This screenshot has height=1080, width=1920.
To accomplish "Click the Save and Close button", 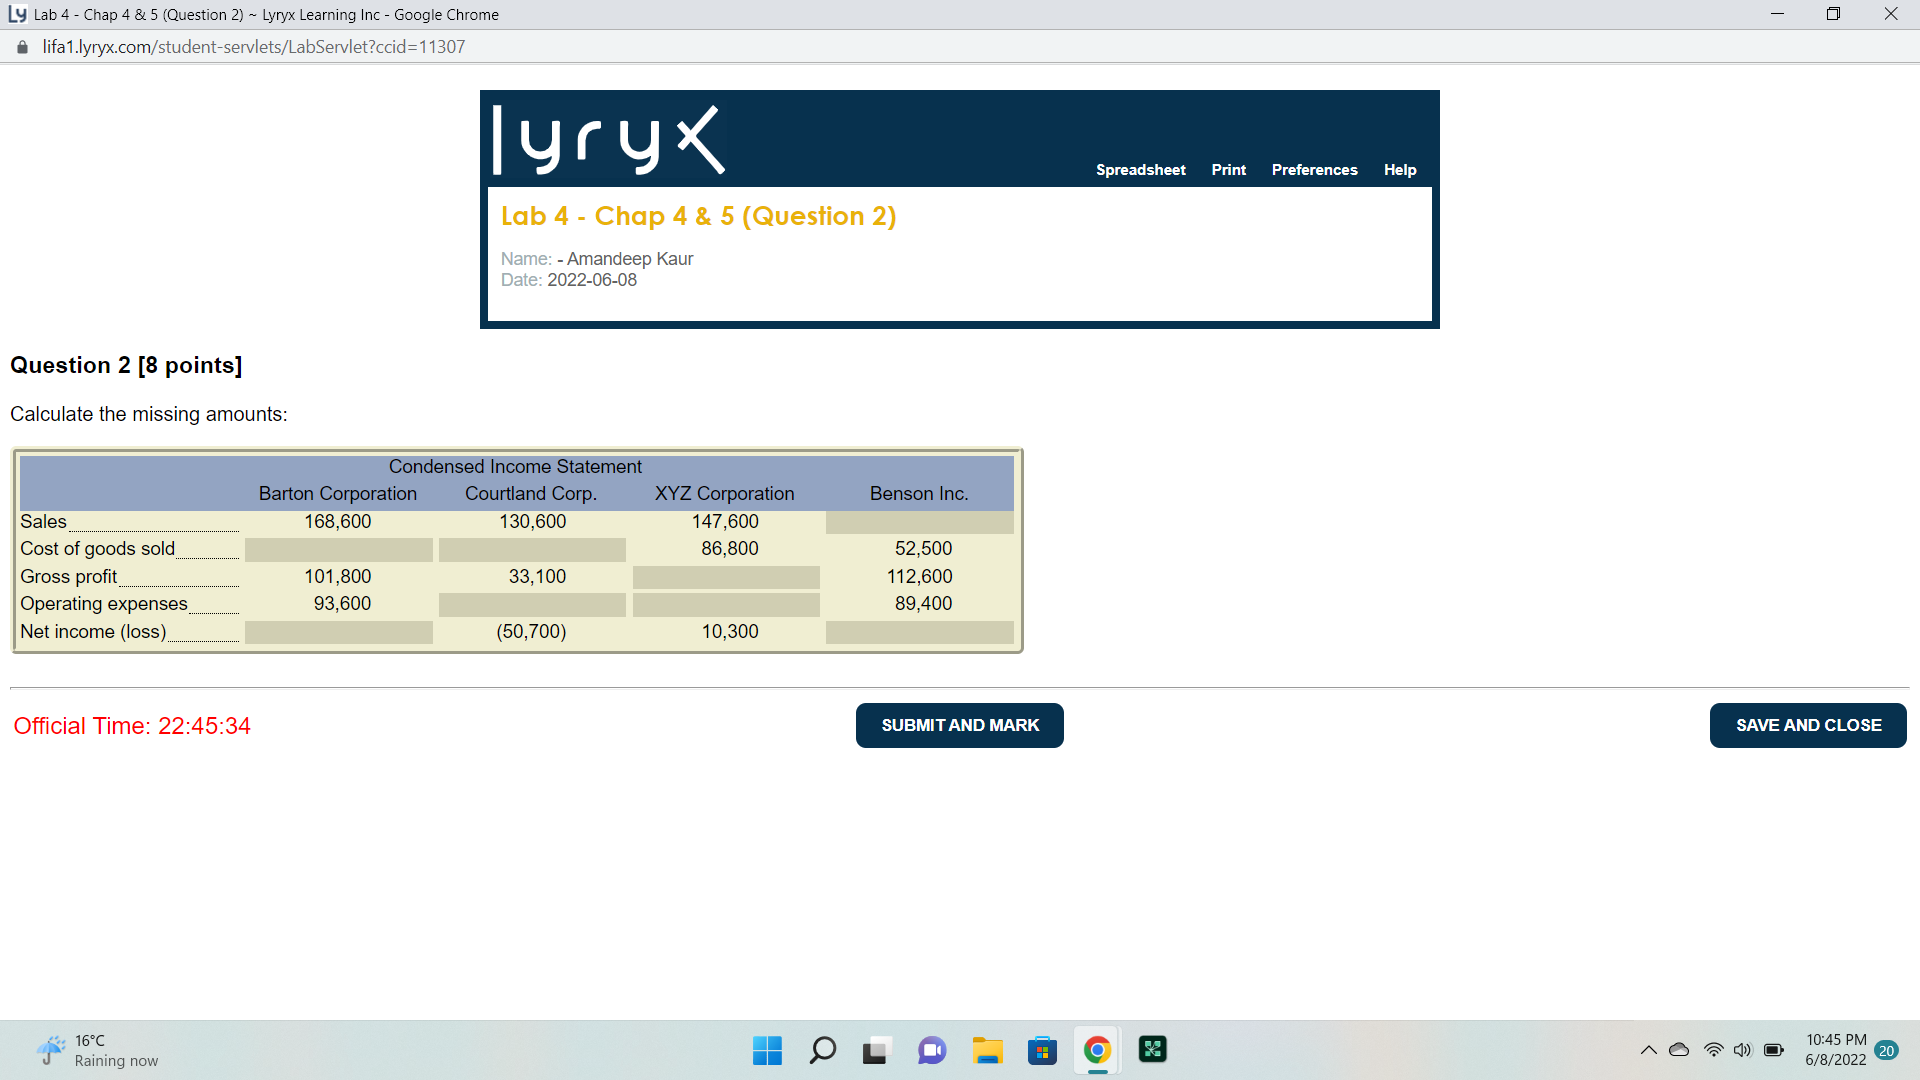I will coord(1807,725).
